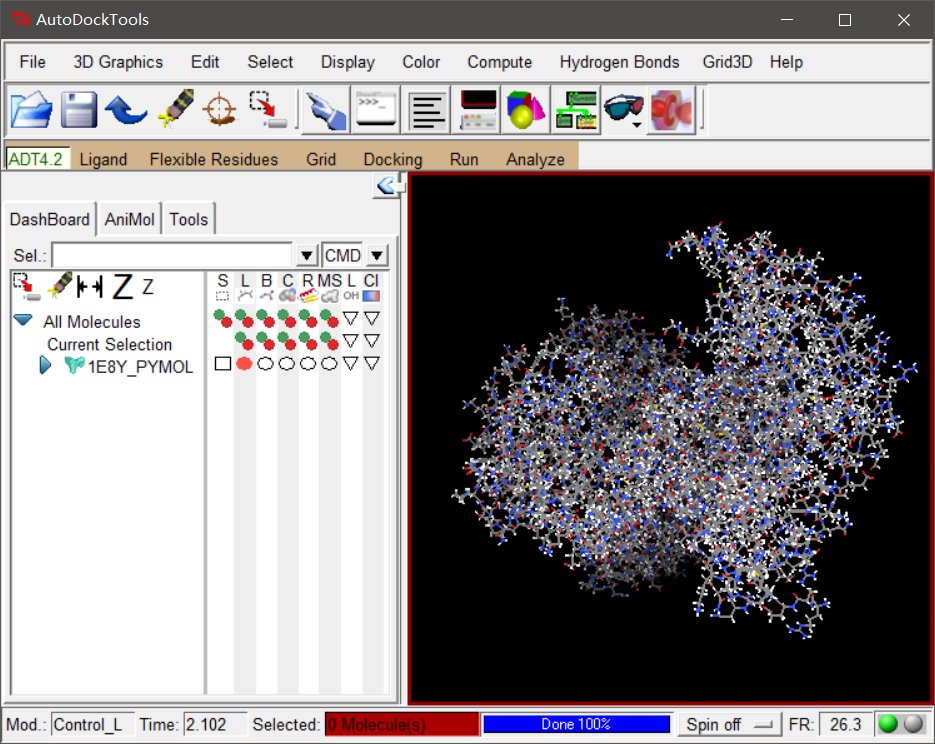
Task: Toggle ribbon display for 1E8Y_PYMOL
Action: [x=308, y=363]
